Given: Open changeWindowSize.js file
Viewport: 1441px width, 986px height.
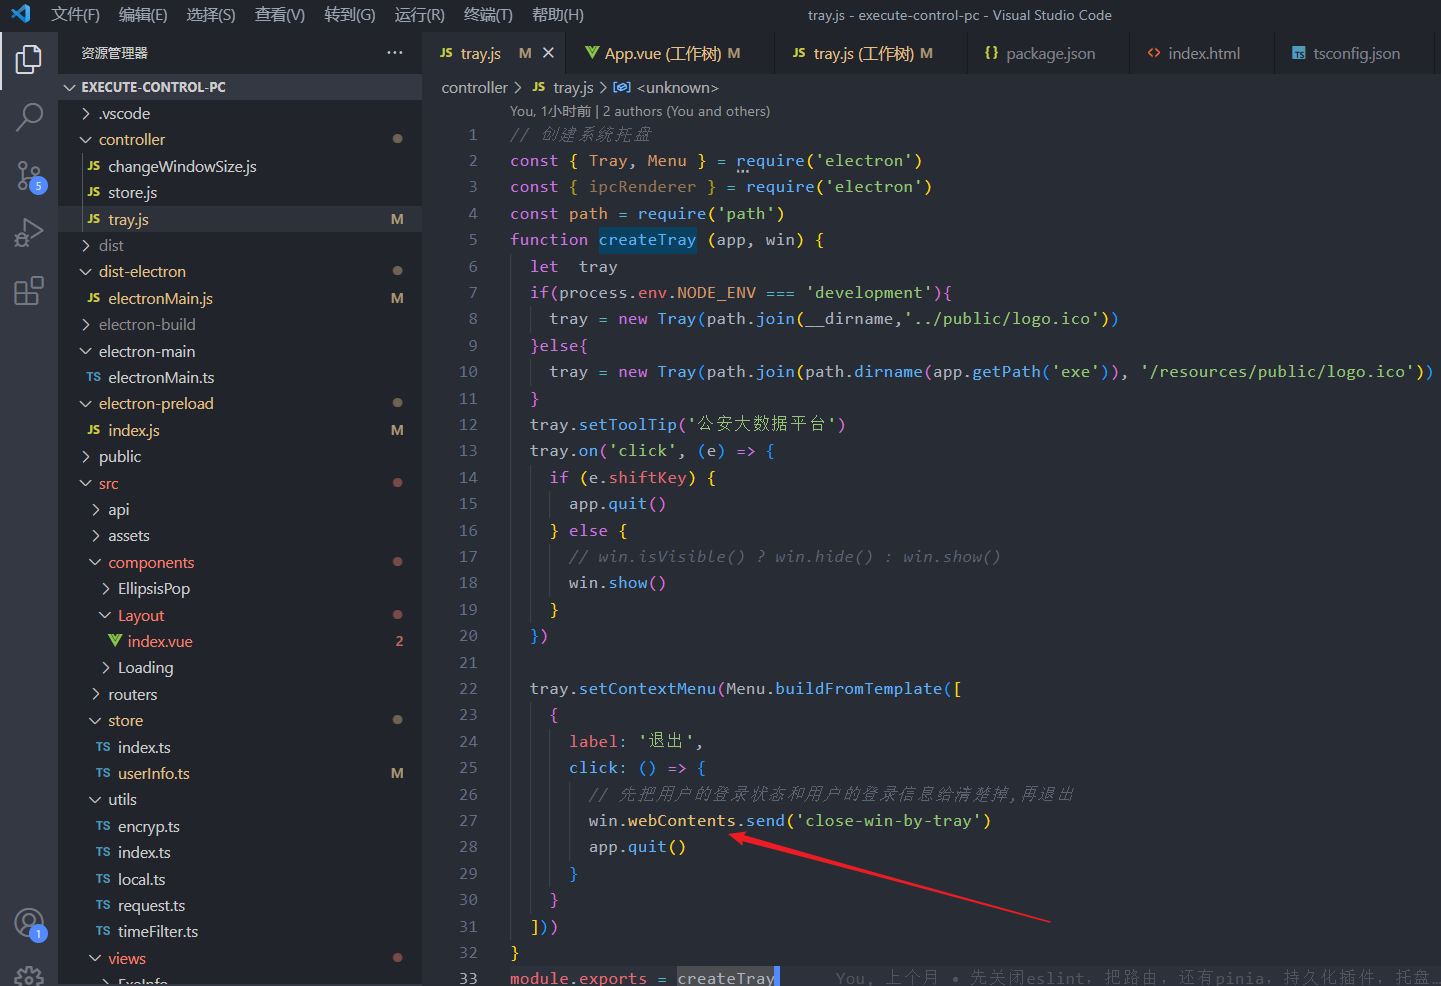Looking at the screenshot, I should click(x=240, y=167).
